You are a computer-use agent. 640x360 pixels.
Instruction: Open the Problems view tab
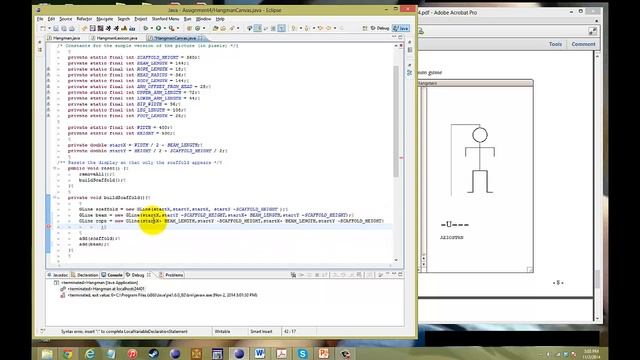(x=171, y=275)
